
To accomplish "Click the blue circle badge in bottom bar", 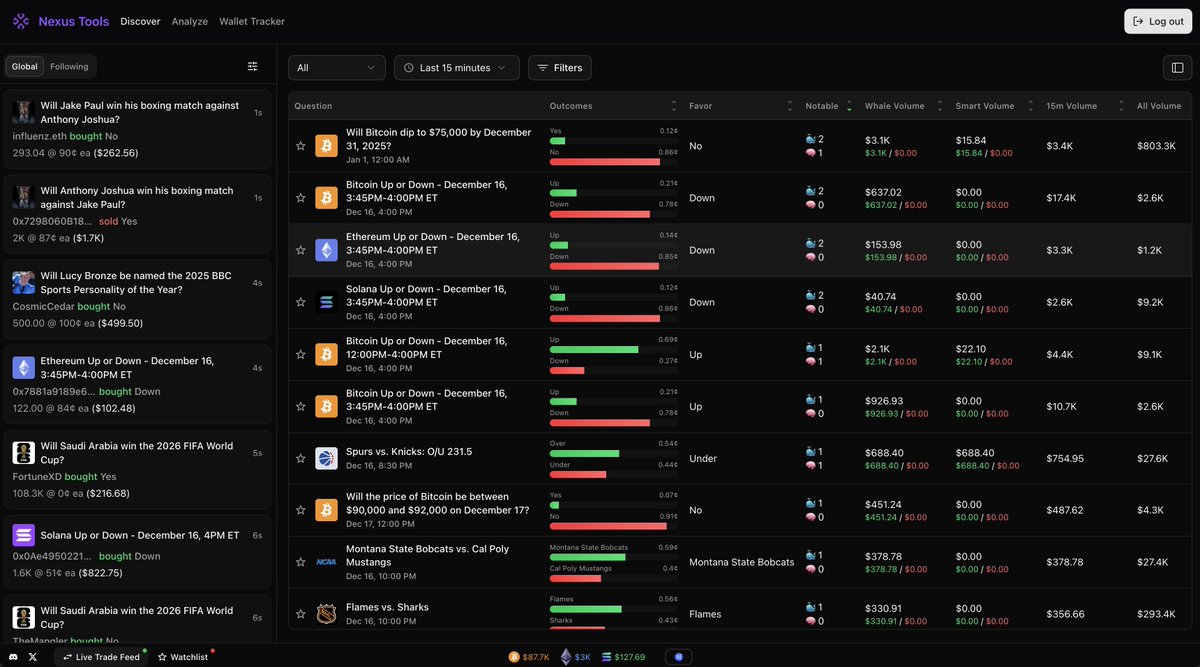I will [x=678, y=657].
